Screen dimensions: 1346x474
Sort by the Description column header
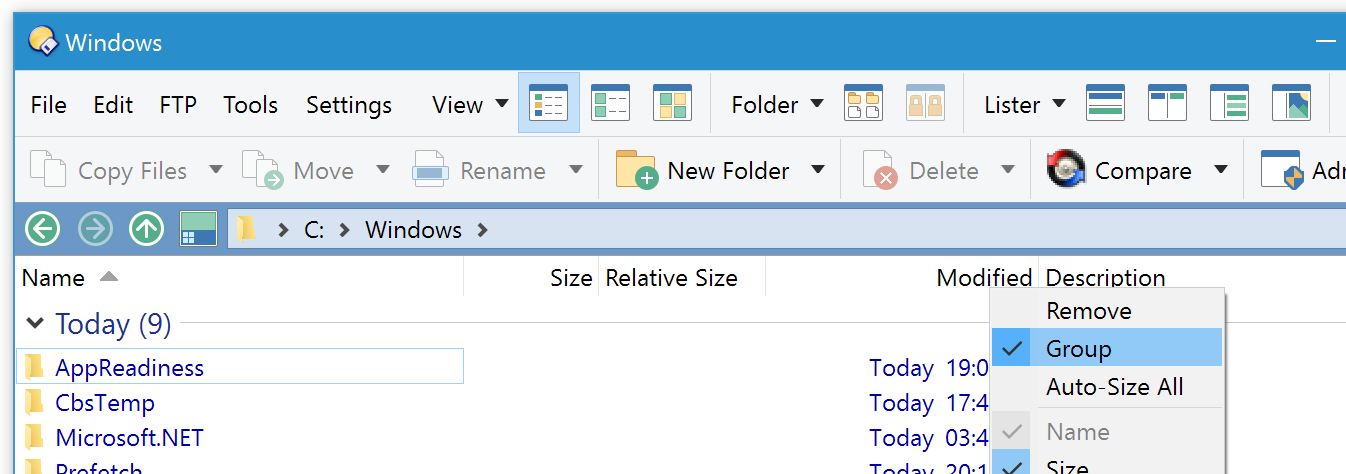tap(1105, 277)
